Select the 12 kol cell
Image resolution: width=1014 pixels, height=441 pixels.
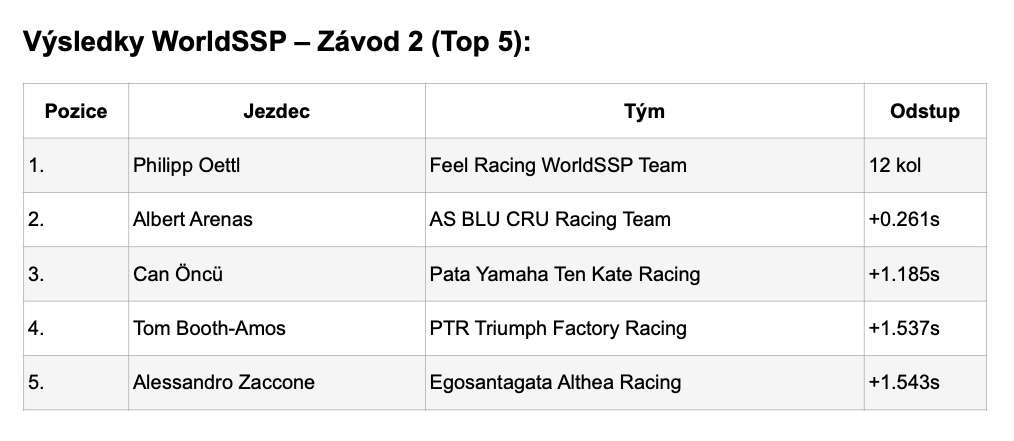coord(895,165)
